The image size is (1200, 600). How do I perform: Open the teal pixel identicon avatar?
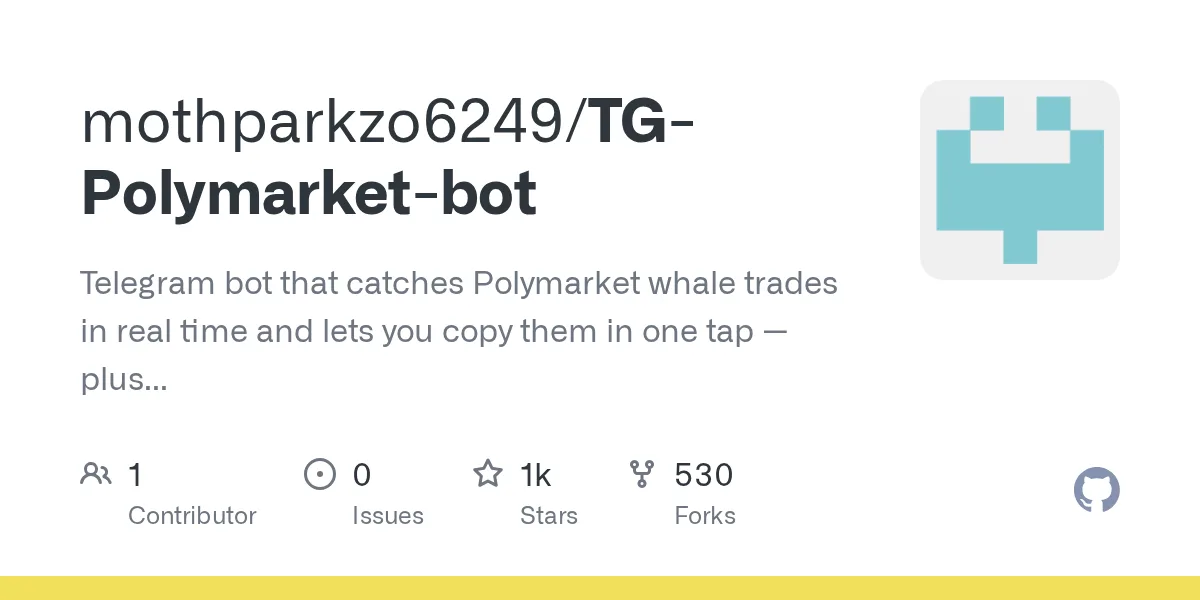tap(1020, 180)
